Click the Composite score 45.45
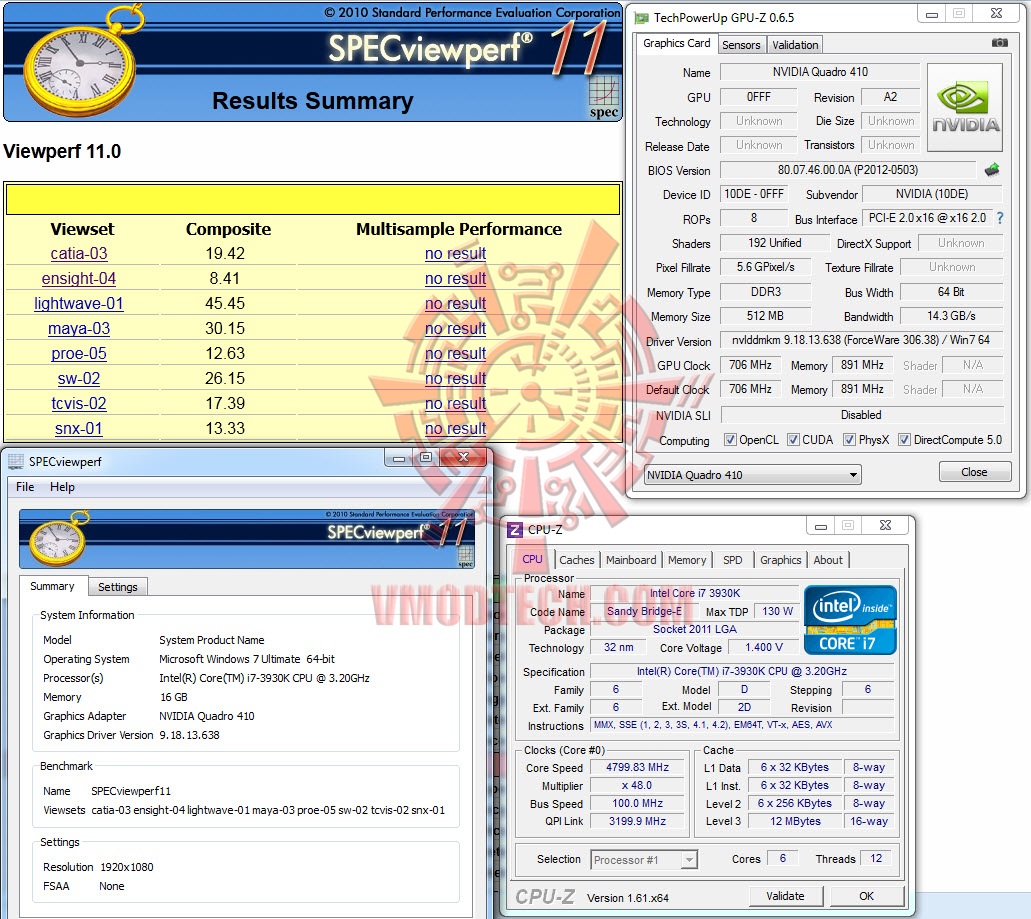 (225, 304)
